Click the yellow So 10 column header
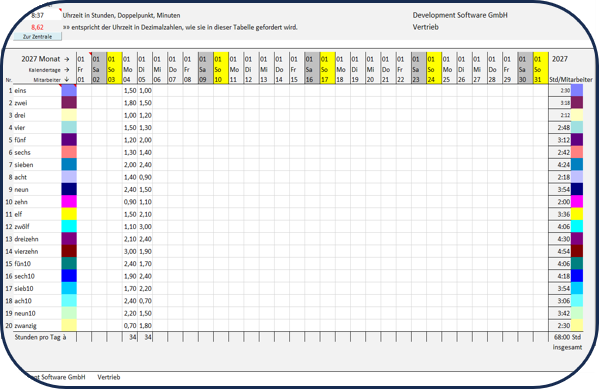The image size is (600, 390). click(221, 69)
